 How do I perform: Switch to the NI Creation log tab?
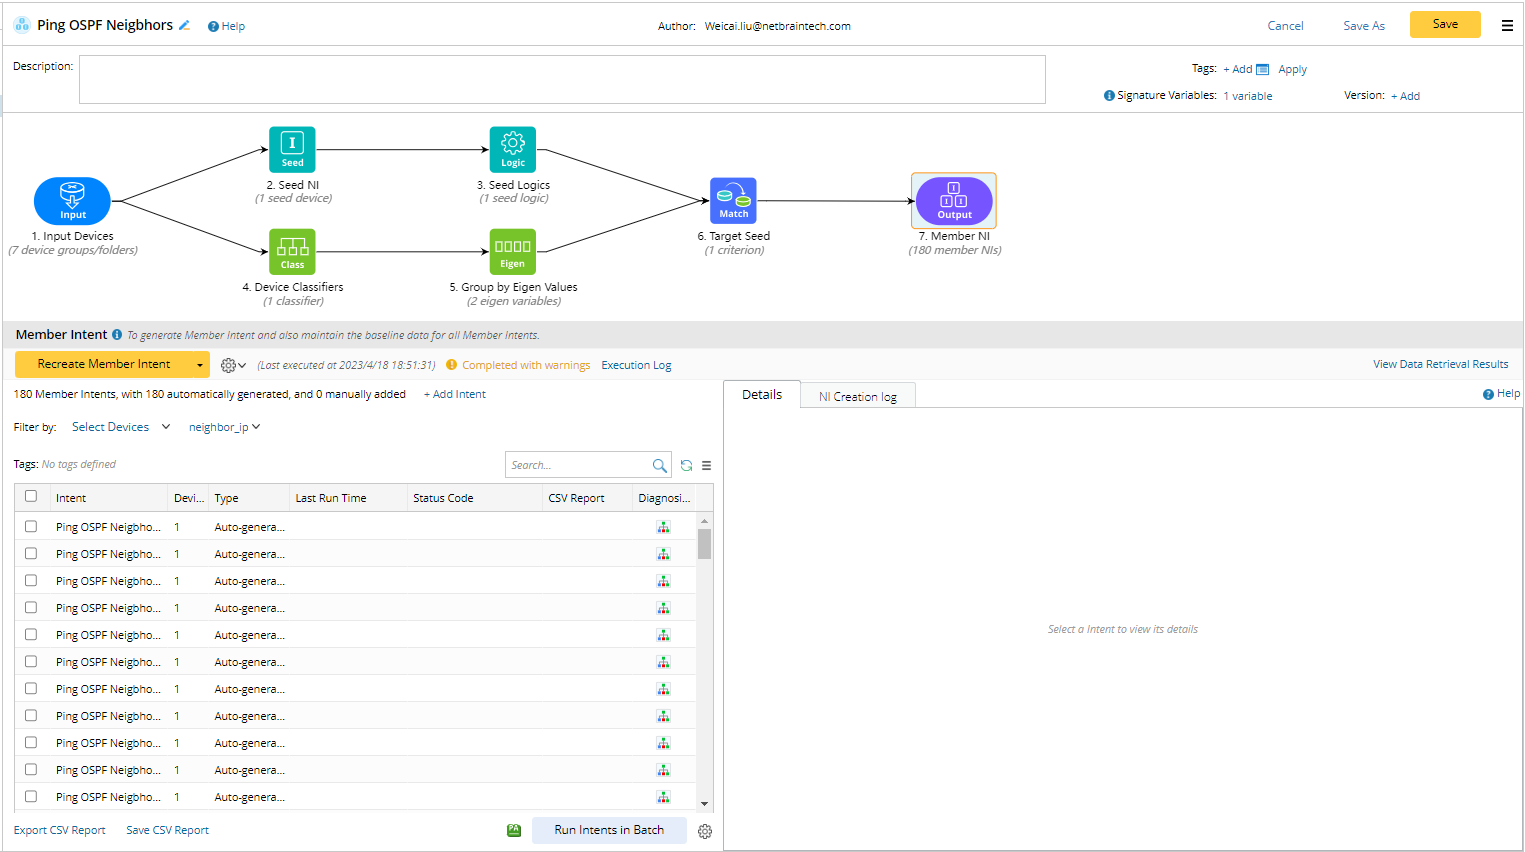pos(857,397)
